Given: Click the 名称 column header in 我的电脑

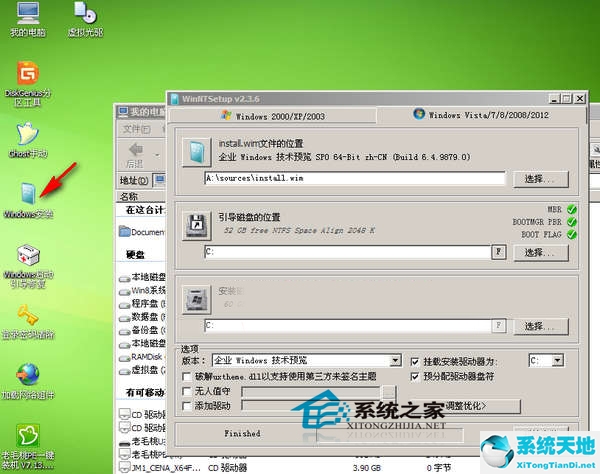Looking at the screenshot, I should click(x=141, y=197).
